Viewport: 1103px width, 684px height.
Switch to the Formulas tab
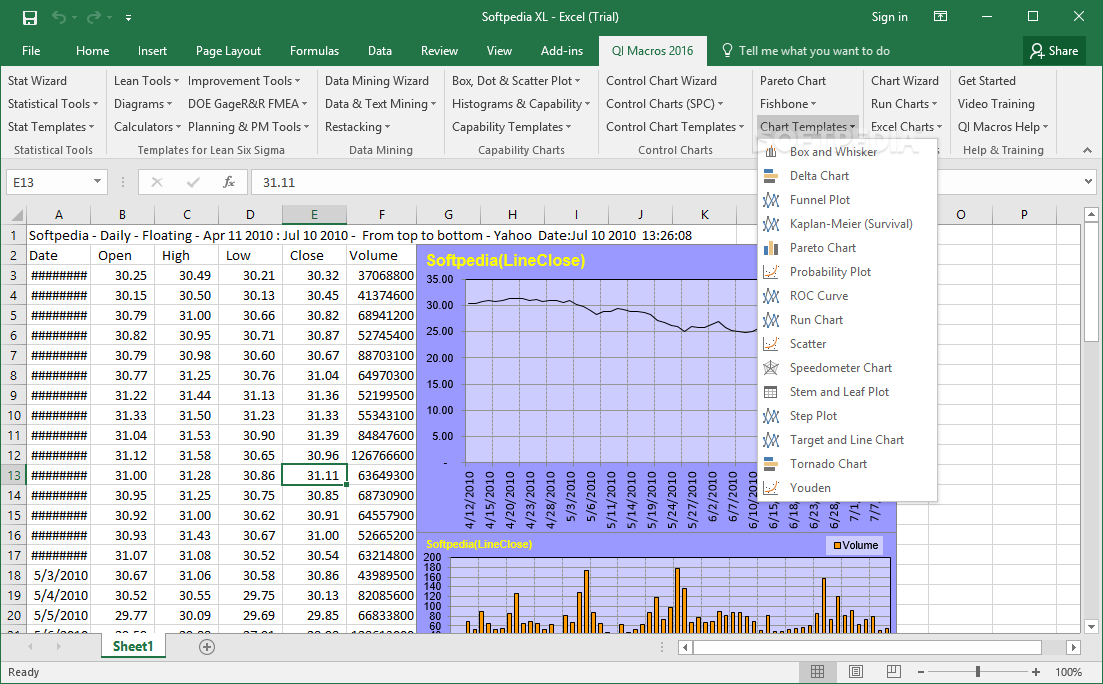[314, 51]
